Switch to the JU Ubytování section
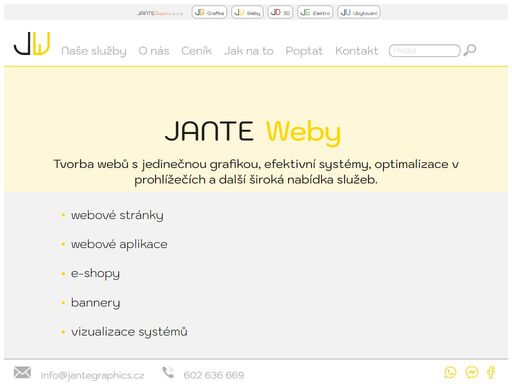 point(359,12)
